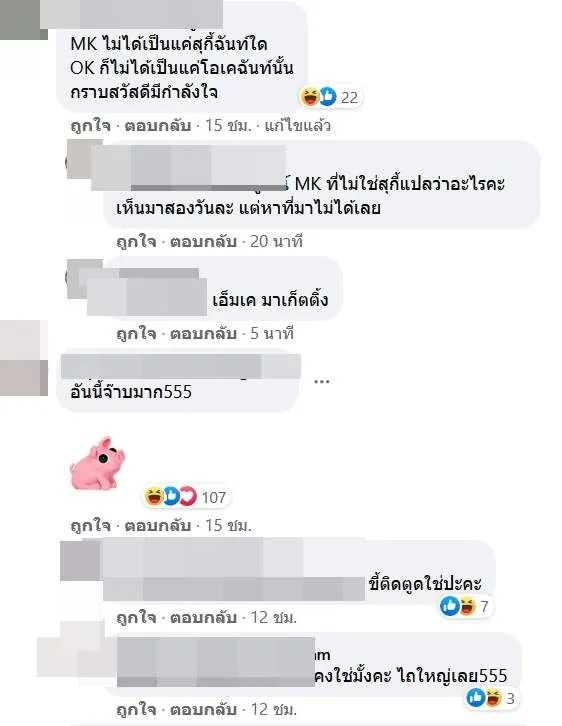The height and width of the screenshot is (726, 562).
Task: Click the 15 ชม. timestamp under MK comment
Action: coord(228,125)
